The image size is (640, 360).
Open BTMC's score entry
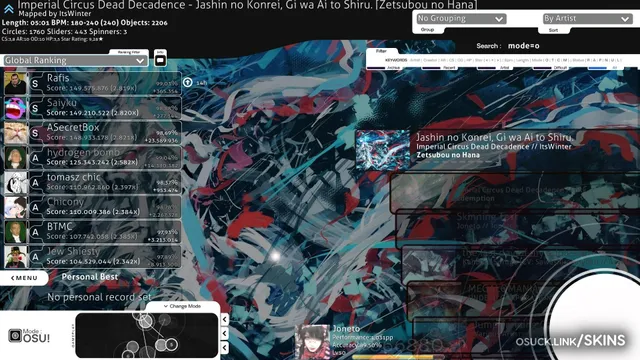[x=93, y=232]
